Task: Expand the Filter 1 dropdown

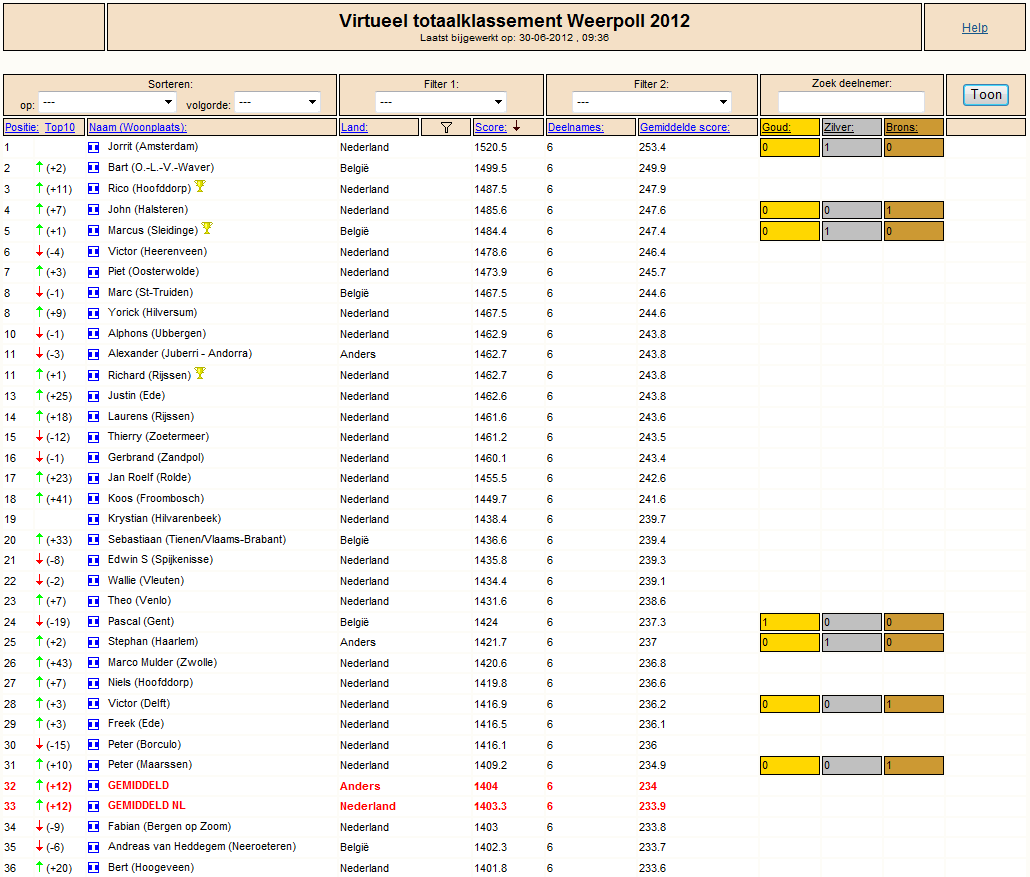Action: tap(441, 102)
